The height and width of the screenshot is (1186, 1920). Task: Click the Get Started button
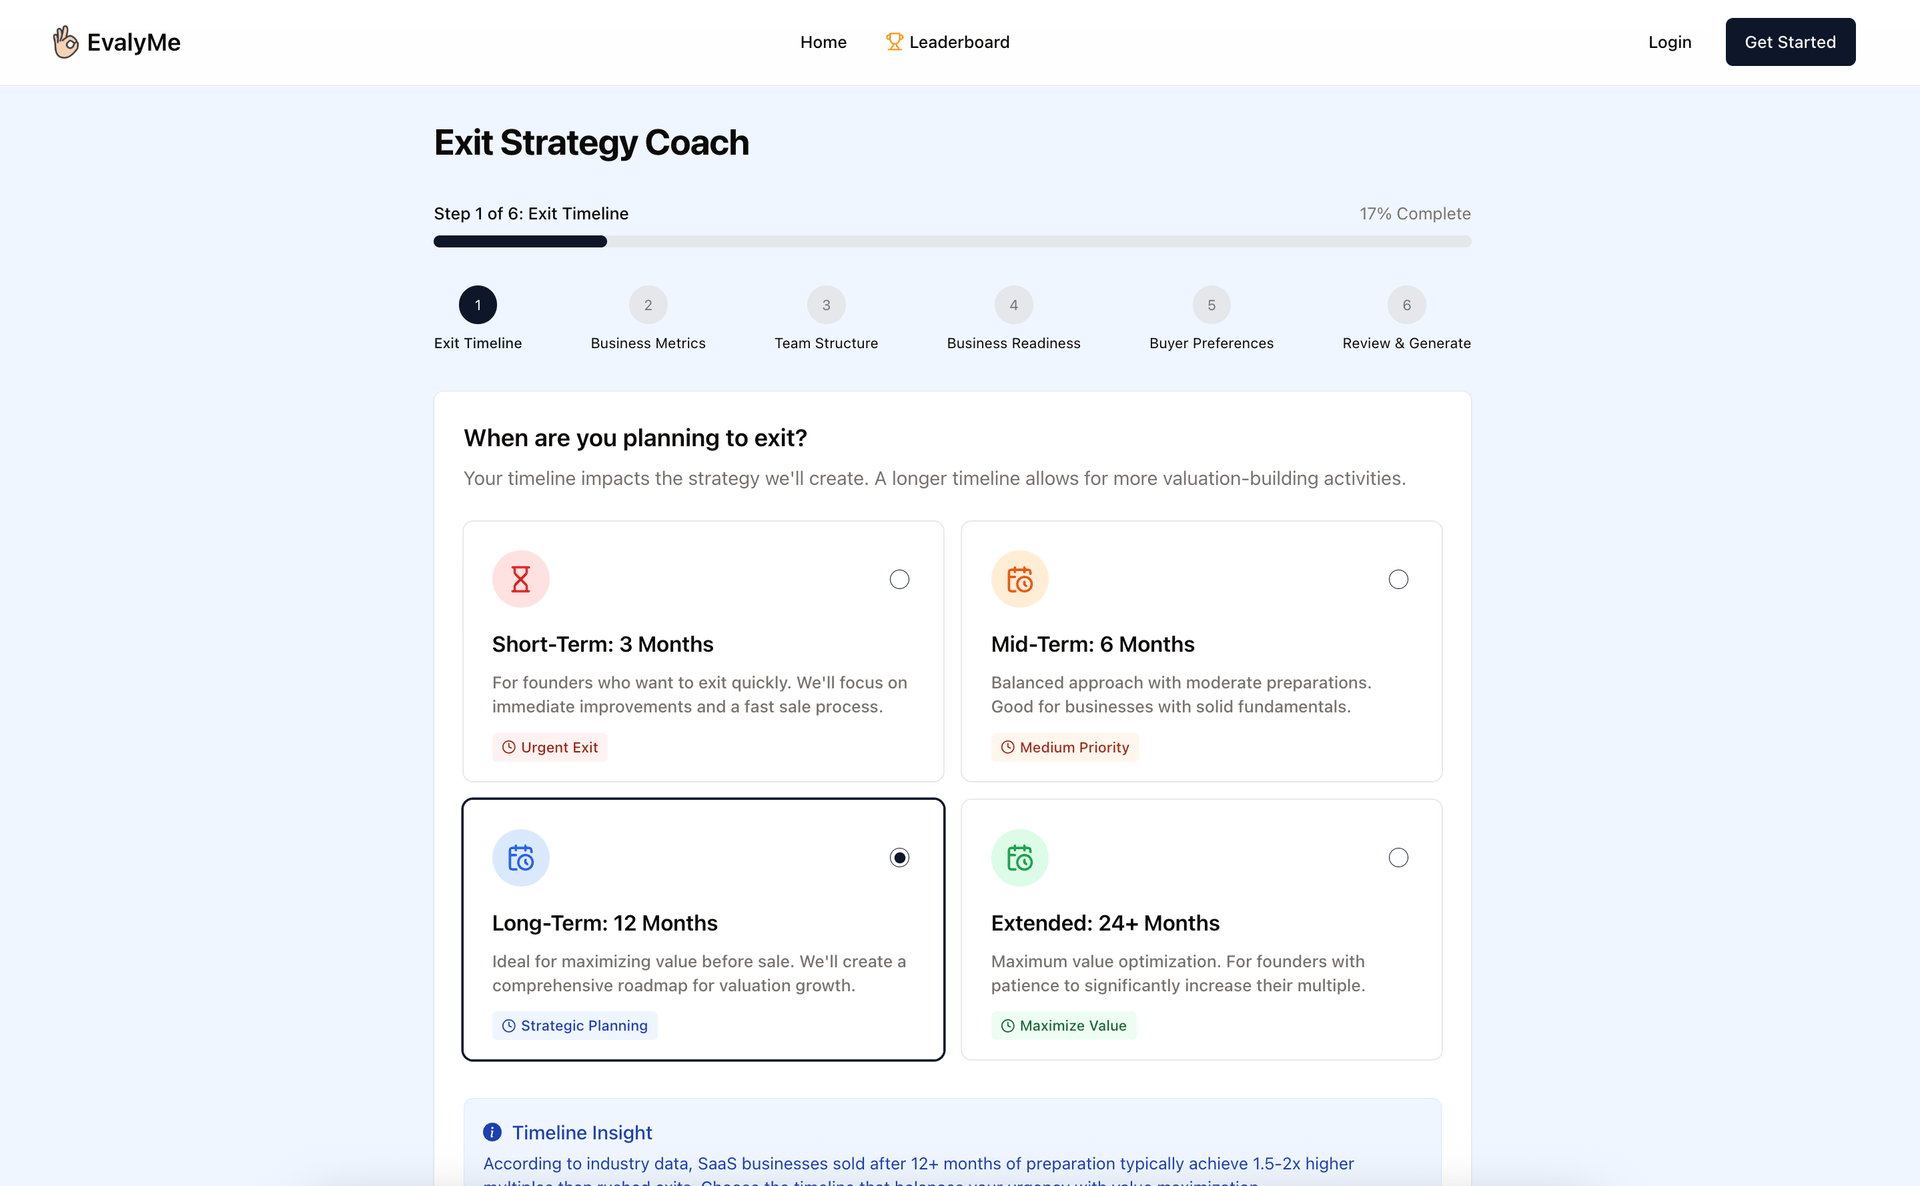[x=1790, y=42]
